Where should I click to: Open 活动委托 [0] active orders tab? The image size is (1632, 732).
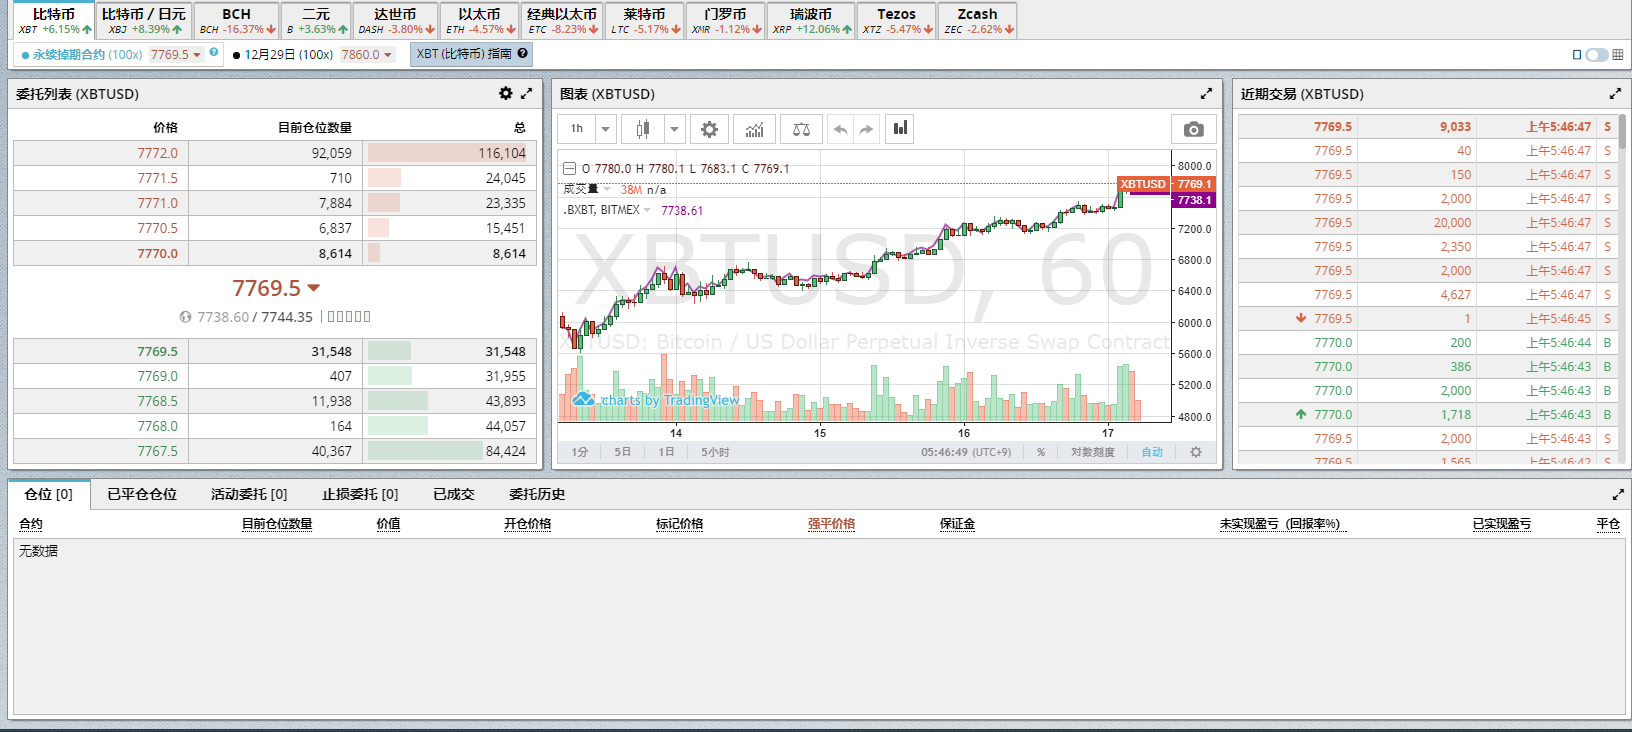(249, 494)
